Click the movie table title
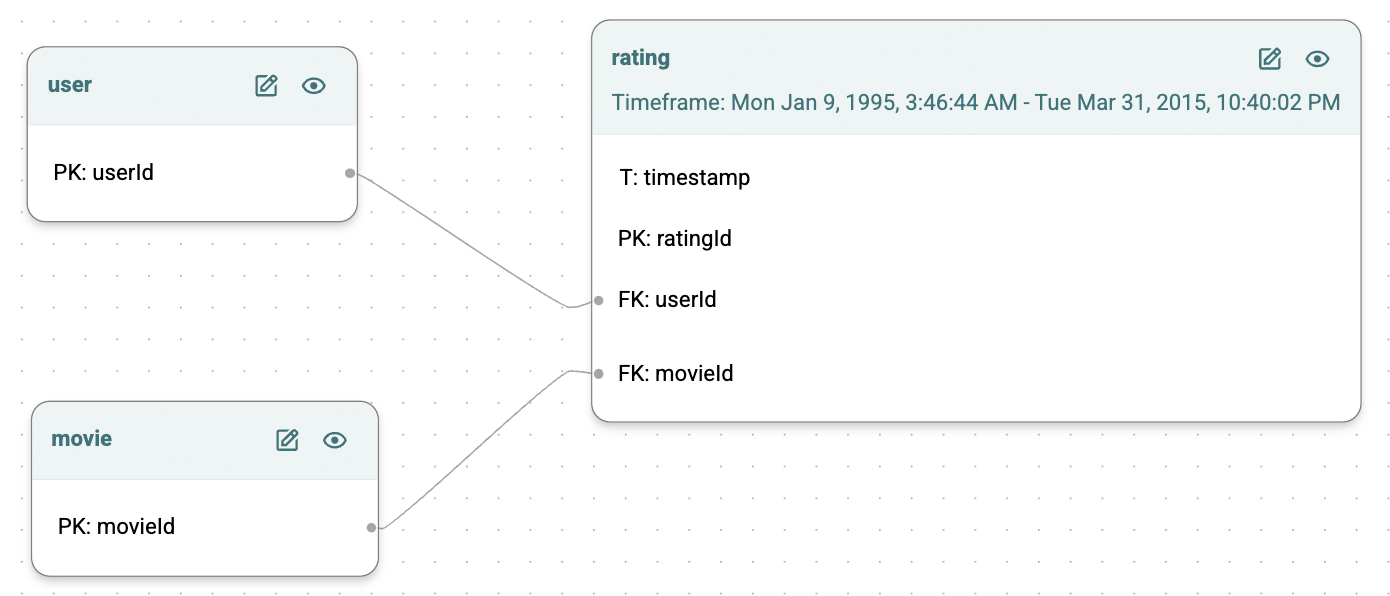Viewport: 1390px width, 596px height. [x=82, y=439]
